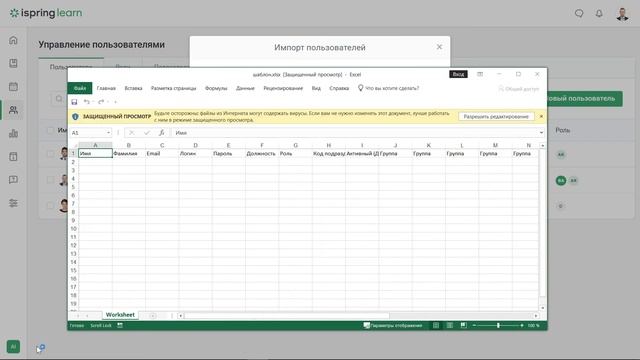
Task: Select cell C1 Email
Action: click(162, 153)
